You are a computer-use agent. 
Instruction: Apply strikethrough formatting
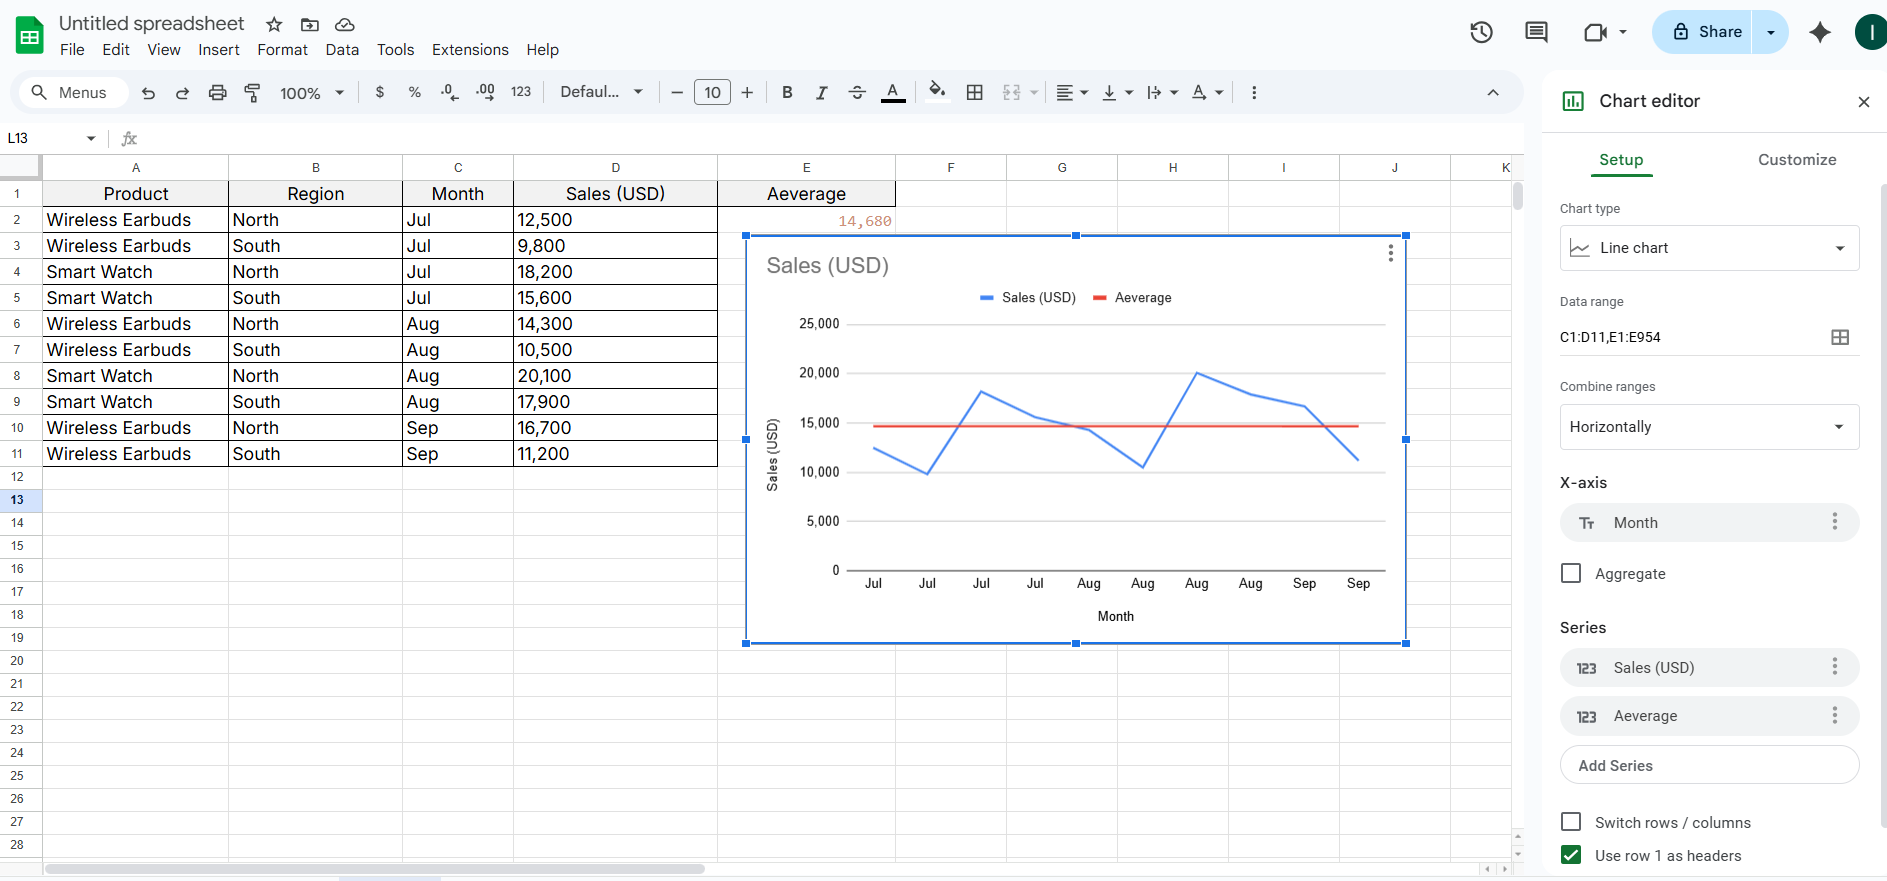pyautogui.click(x=857, y=93)
